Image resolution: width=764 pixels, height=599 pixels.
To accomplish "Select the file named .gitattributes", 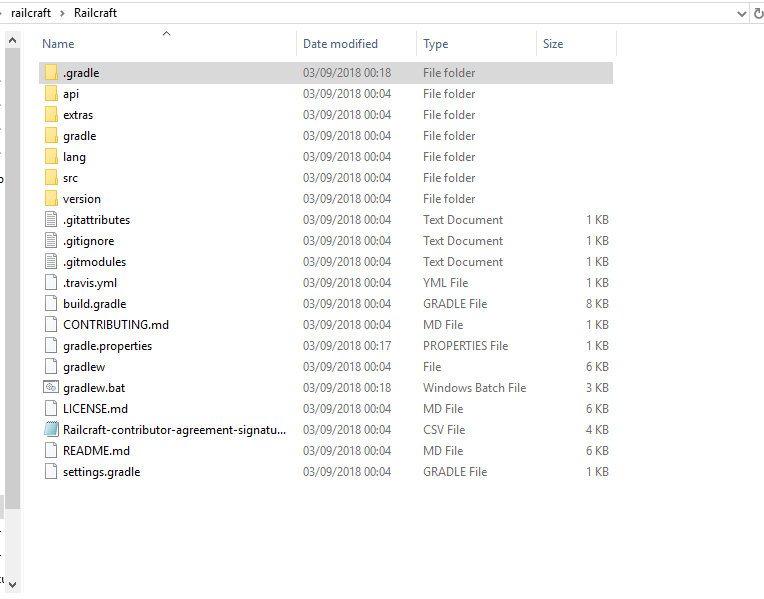I will [x=96, y=220].
